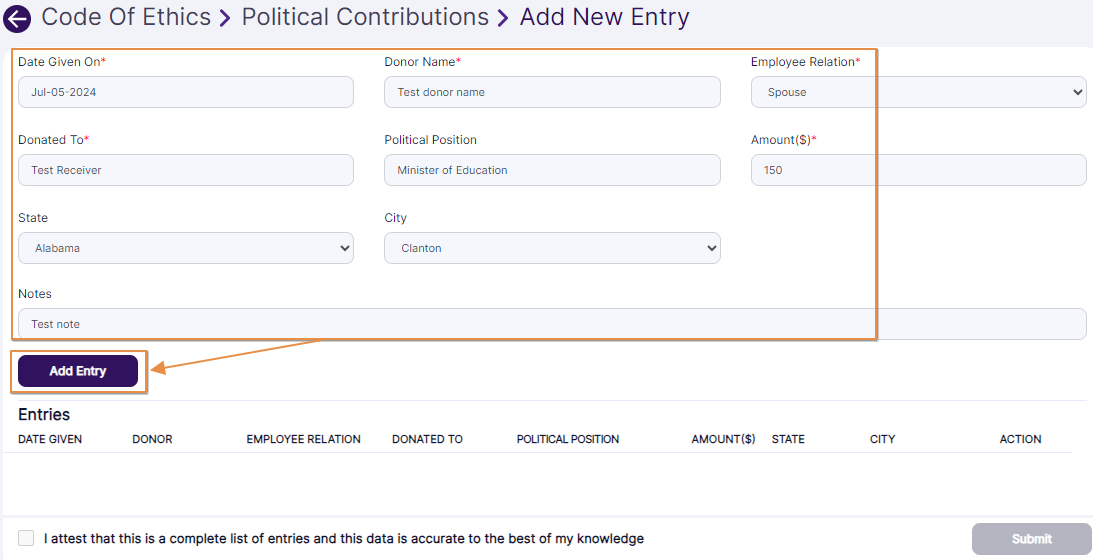
Task: Go to Code Of Ethics breadcrumb
Action: (x=126, y=17)
